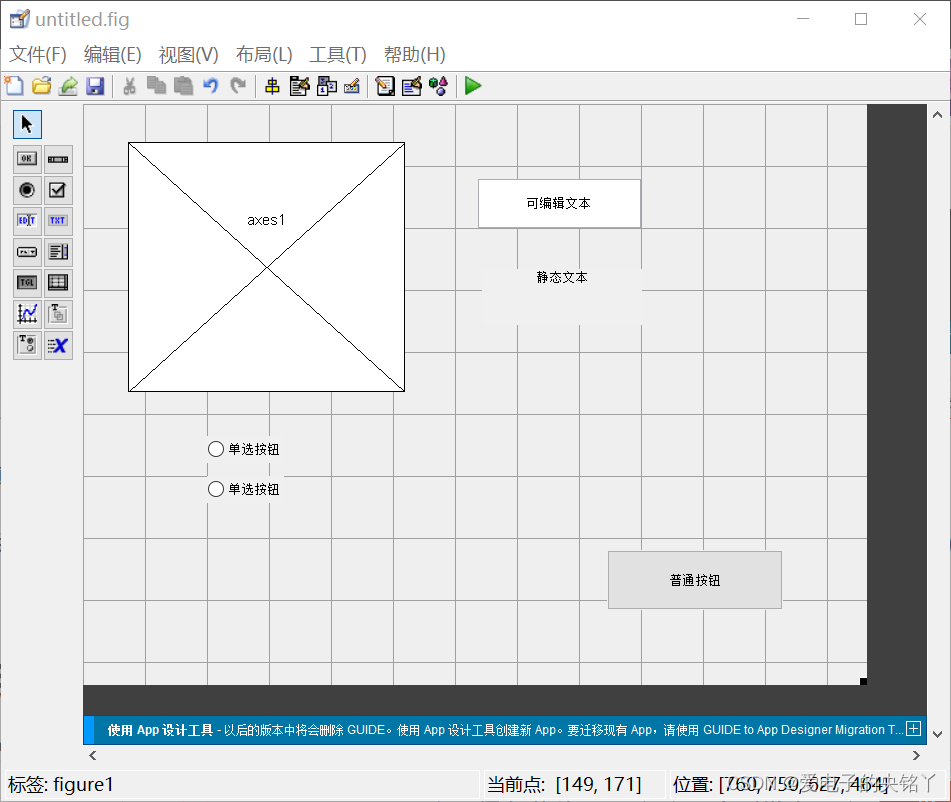Pick the Button Group component tool
The image size is (951, 802).
click(x=27, y=345)
